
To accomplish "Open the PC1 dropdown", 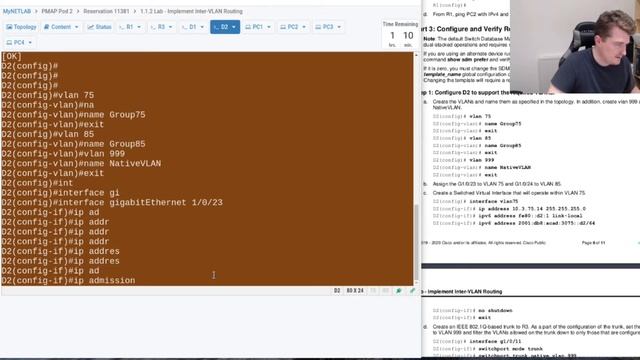I will 258,27.
